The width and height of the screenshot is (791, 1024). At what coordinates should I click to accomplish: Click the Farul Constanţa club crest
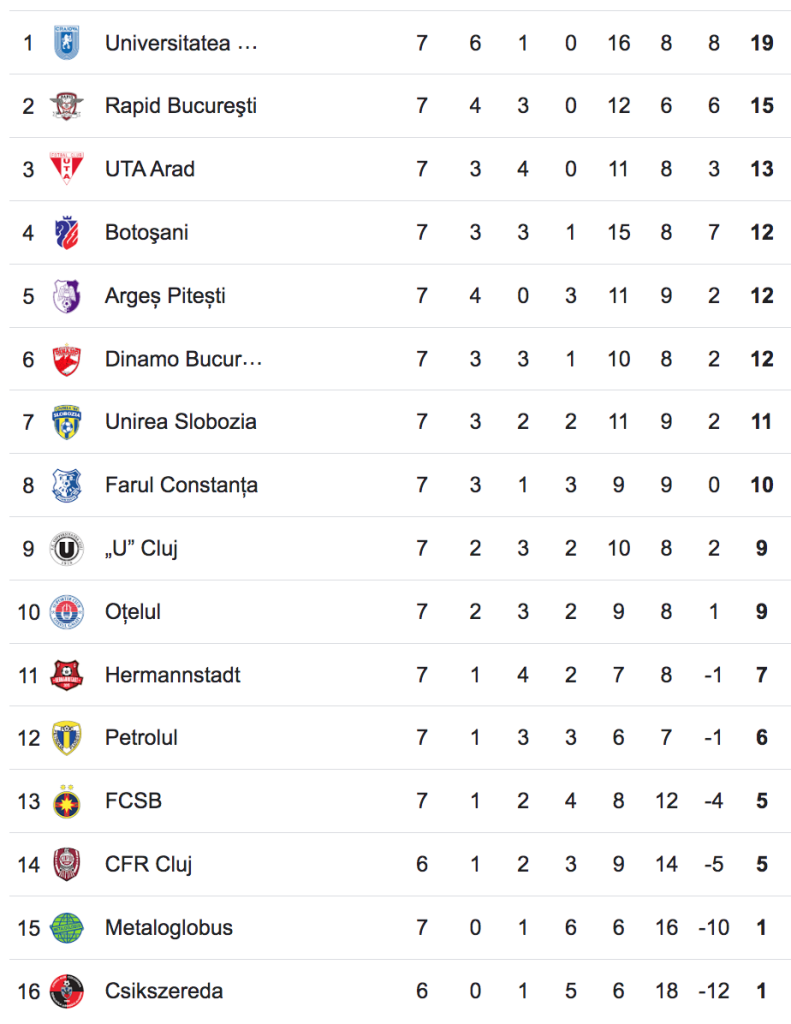pyautogui.click(x=67, y=485)
